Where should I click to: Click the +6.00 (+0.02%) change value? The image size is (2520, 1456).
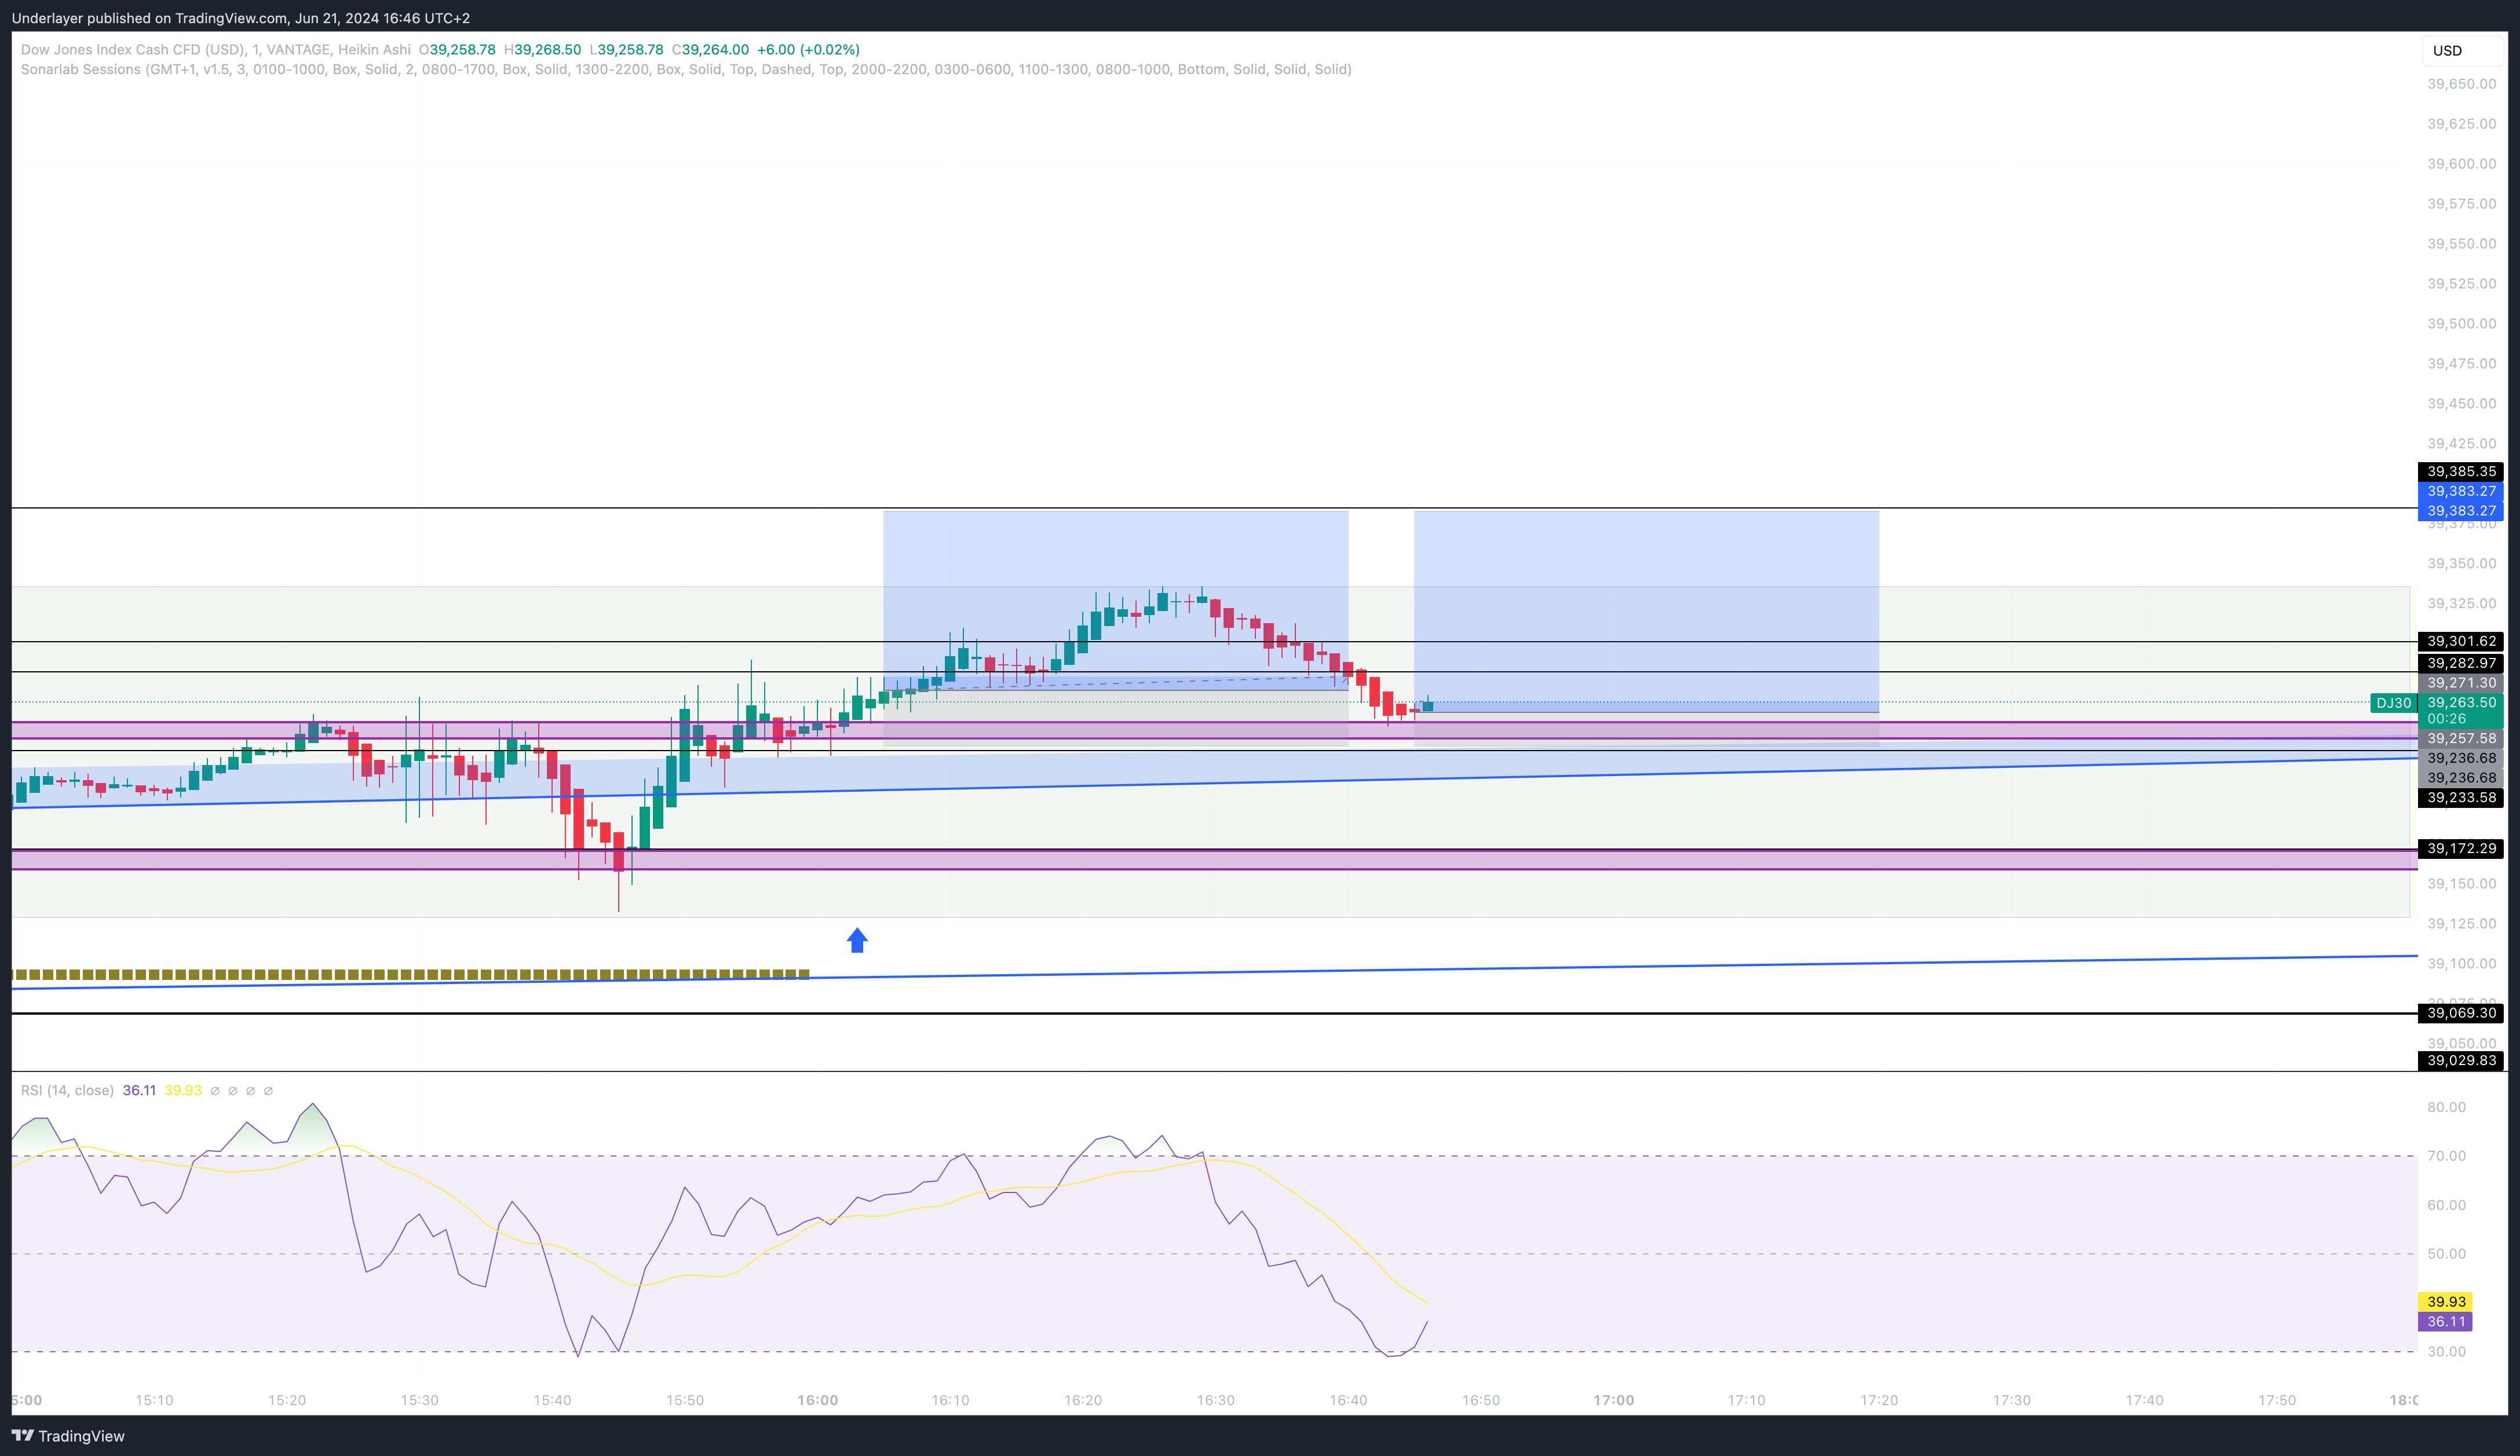click(808, 49)
